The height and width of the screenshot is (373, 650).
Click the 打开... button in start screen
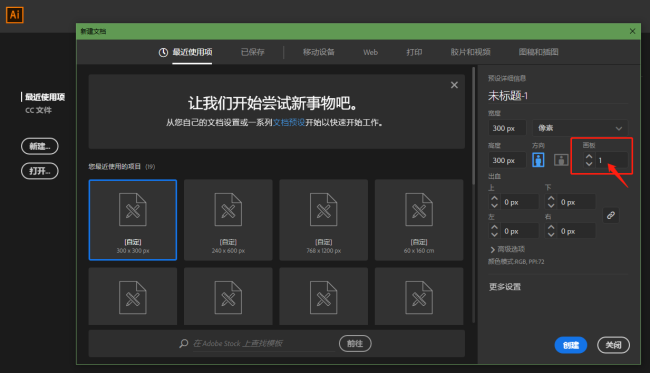click(40, 171)
